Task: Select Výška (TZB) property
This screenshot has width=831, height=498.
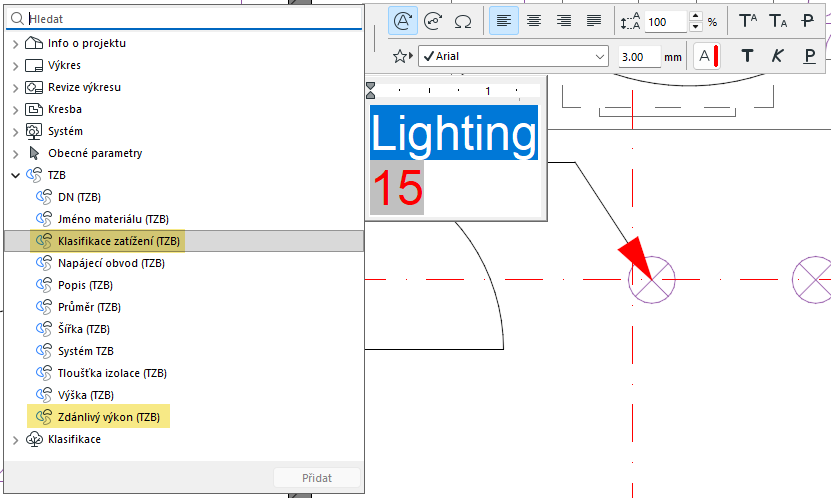Action: click(85, 395)
